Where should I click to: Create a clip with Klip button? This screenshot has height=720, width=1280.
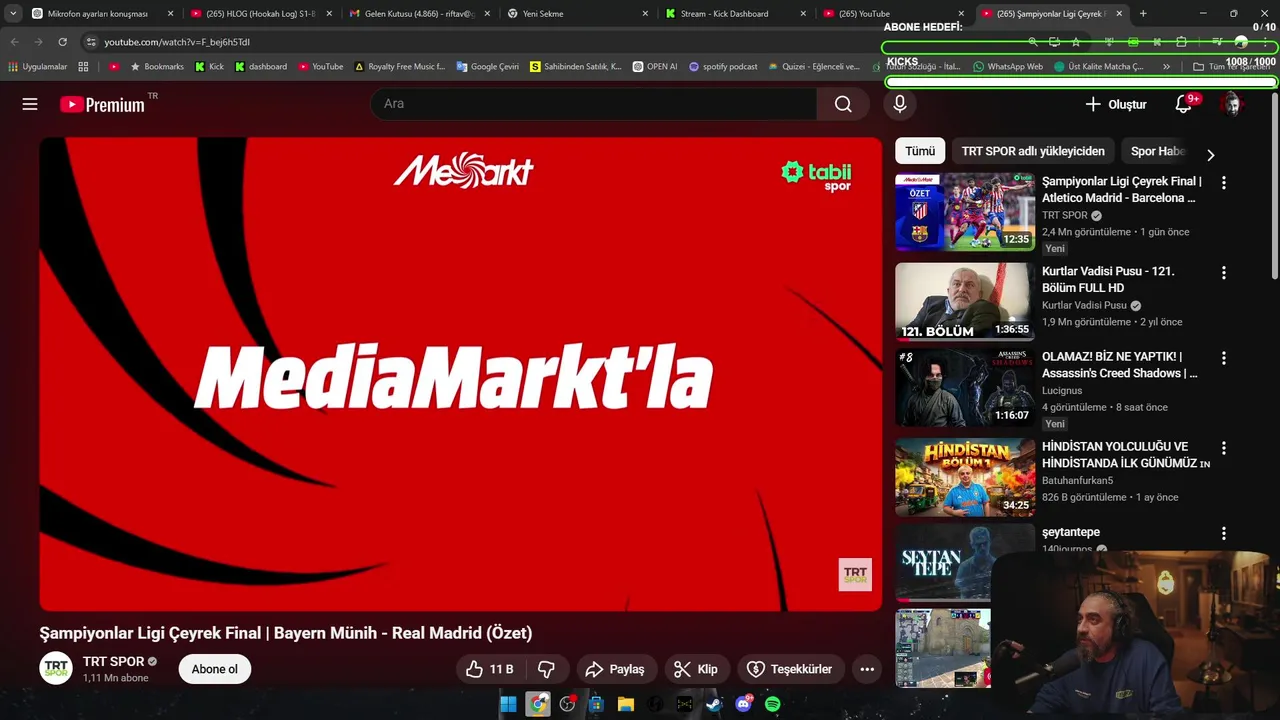coord(696,669)
